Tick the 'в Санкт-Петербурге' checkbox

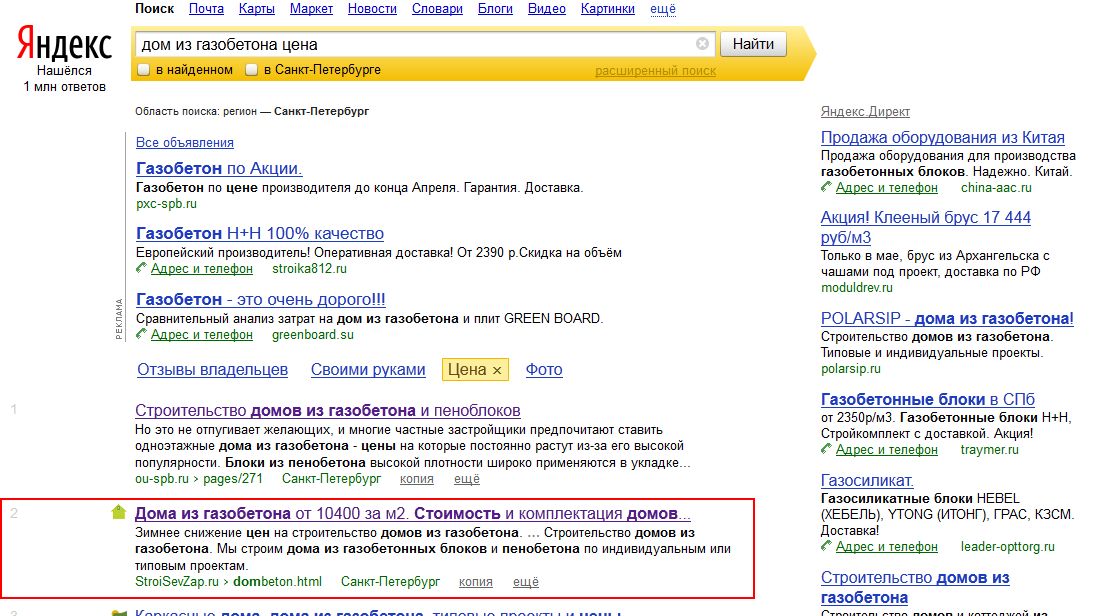(x=251, y=69)
